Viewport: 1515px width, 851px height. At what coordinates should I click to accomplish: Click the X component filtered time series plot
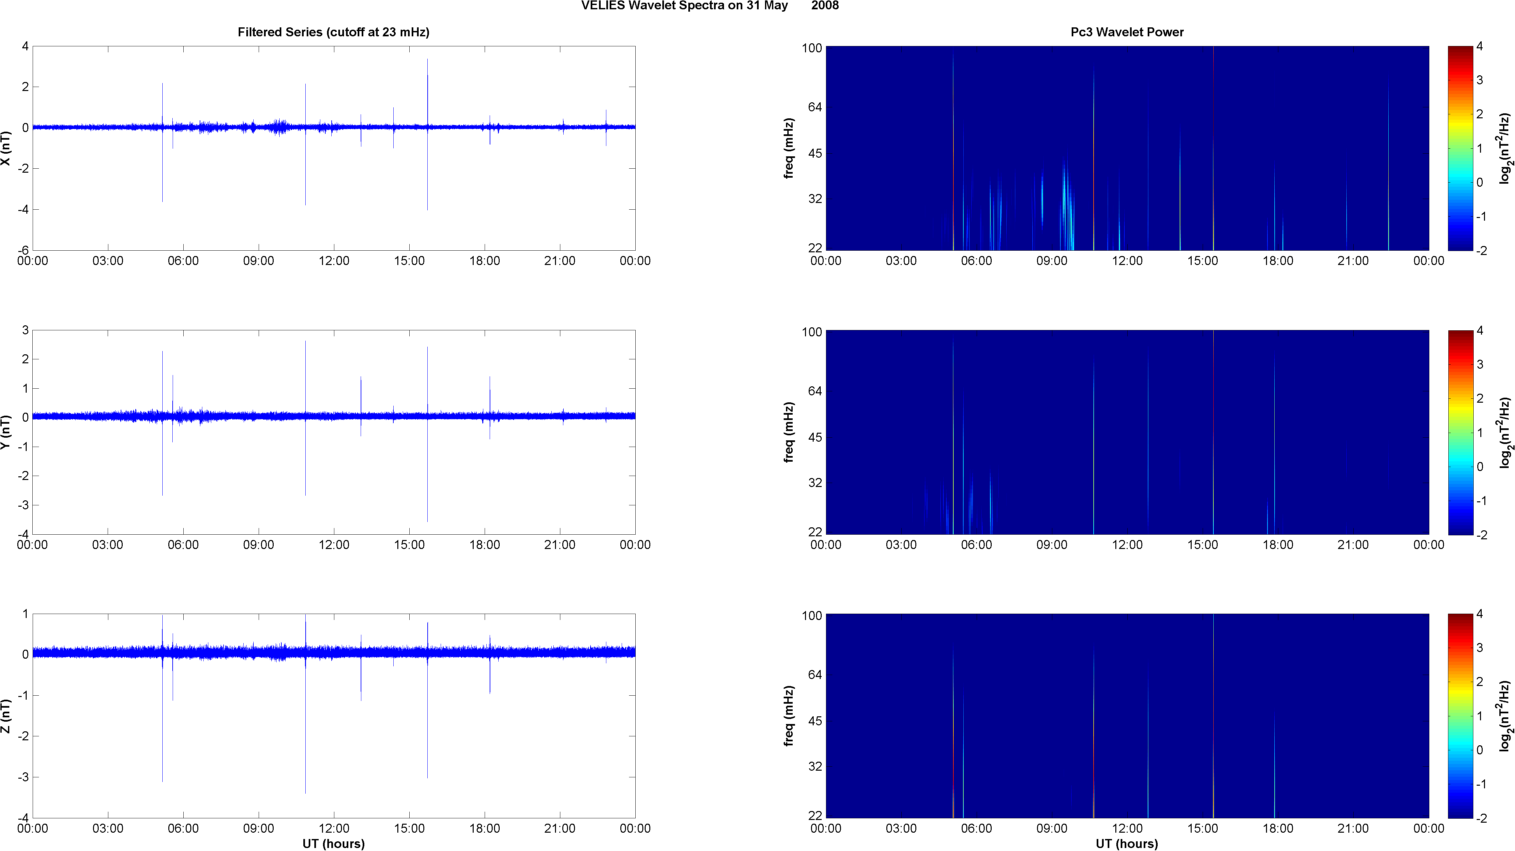pos(334,148)
